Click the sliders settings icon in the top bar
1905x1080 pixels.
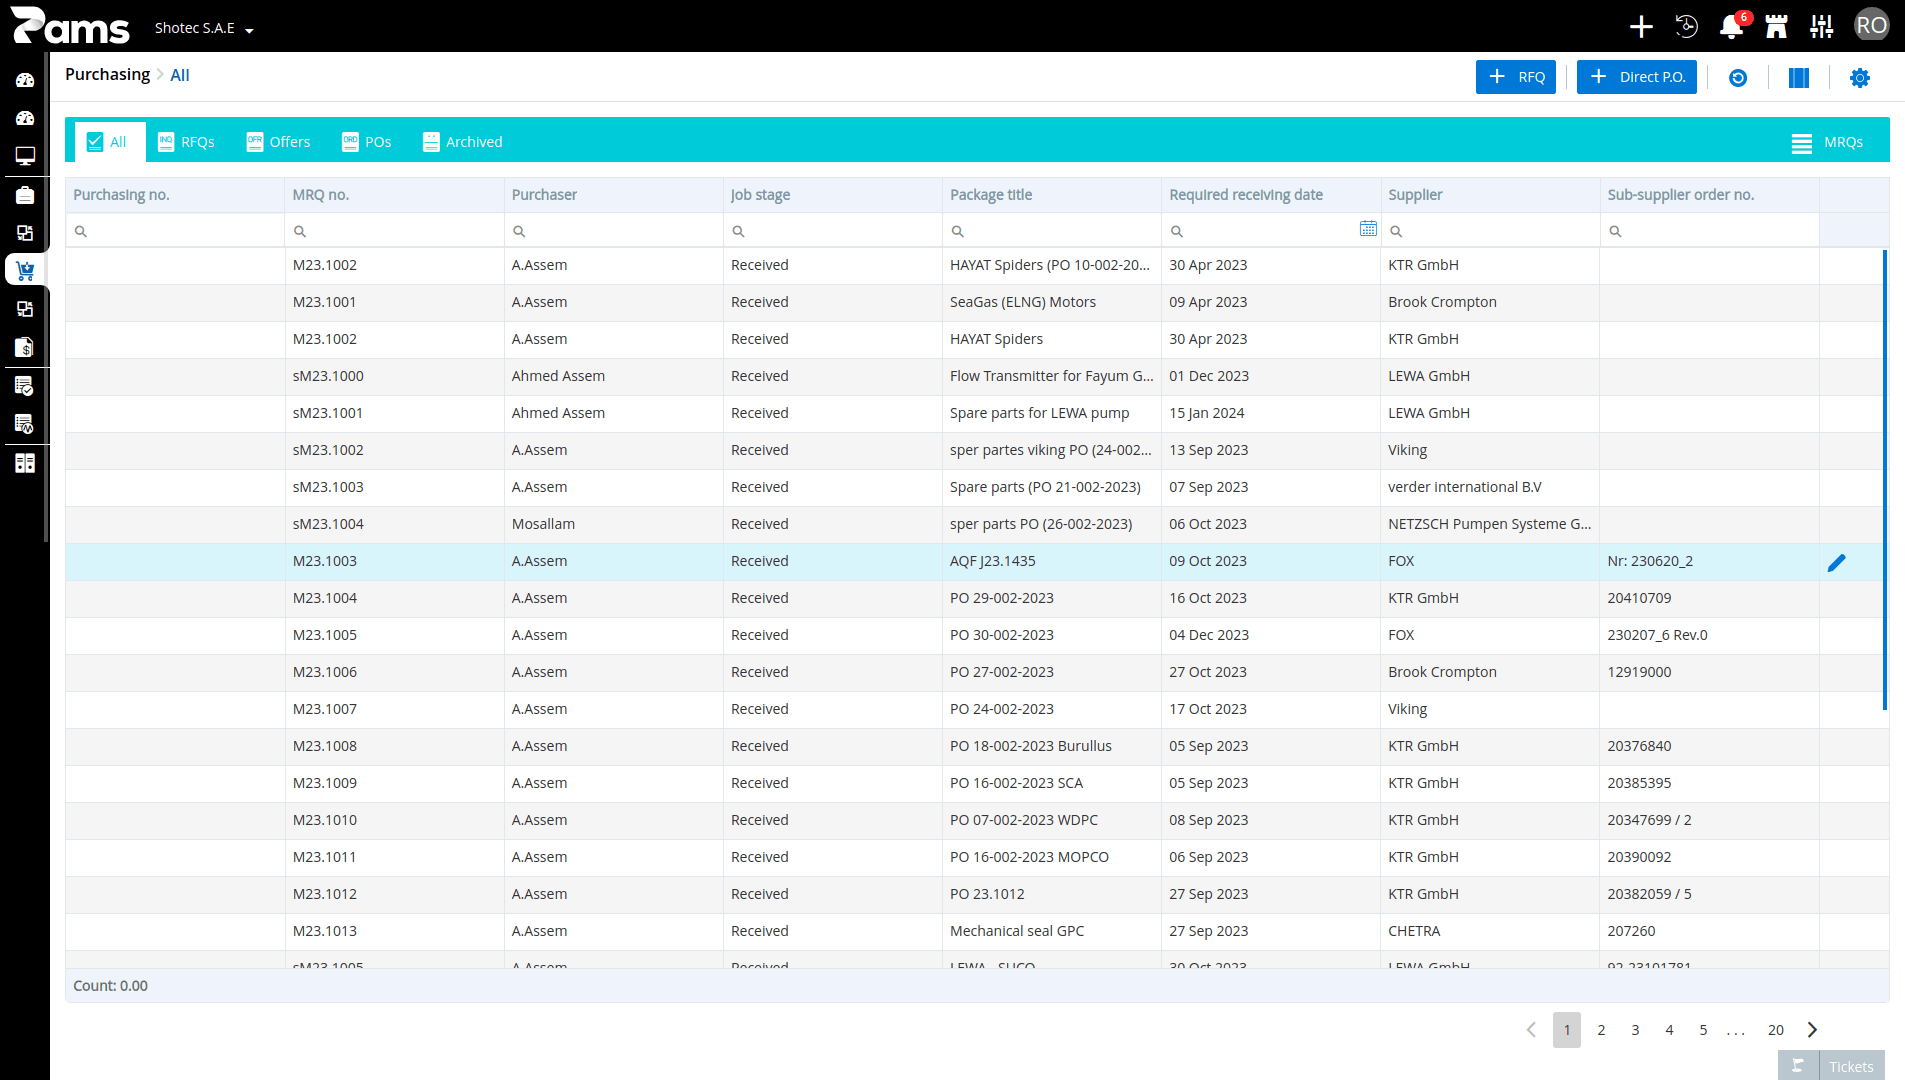[1822, 27]
